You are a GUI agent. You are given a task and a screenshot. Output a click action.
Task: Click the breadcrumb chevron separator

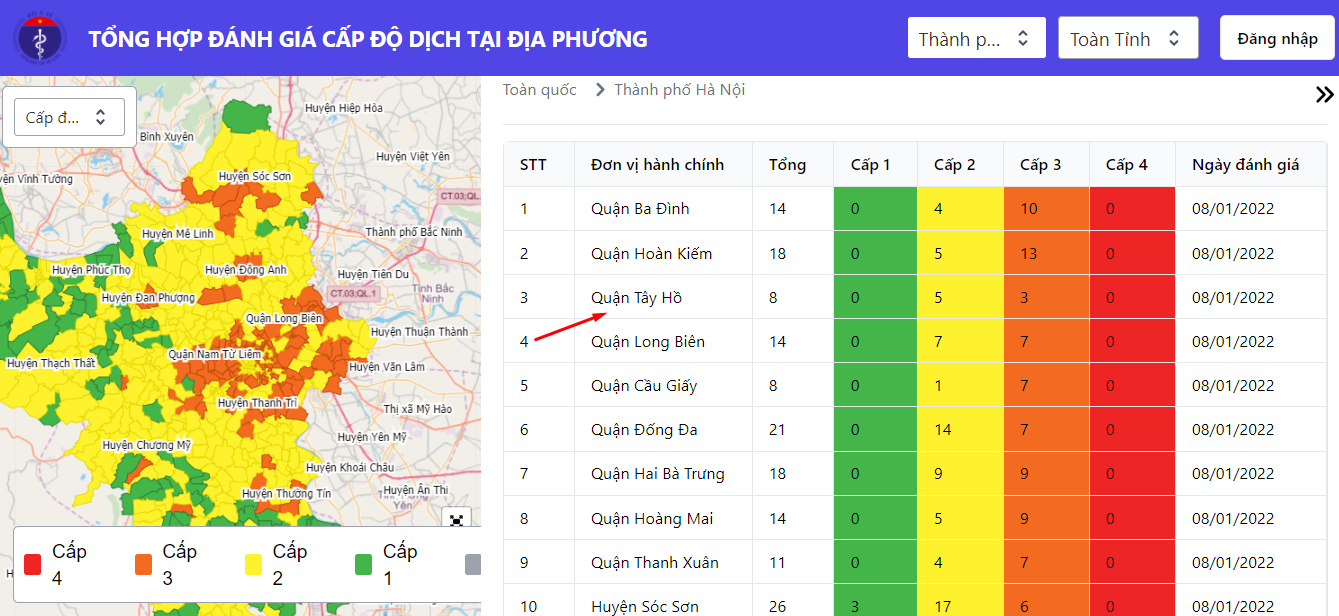point(600,90)
